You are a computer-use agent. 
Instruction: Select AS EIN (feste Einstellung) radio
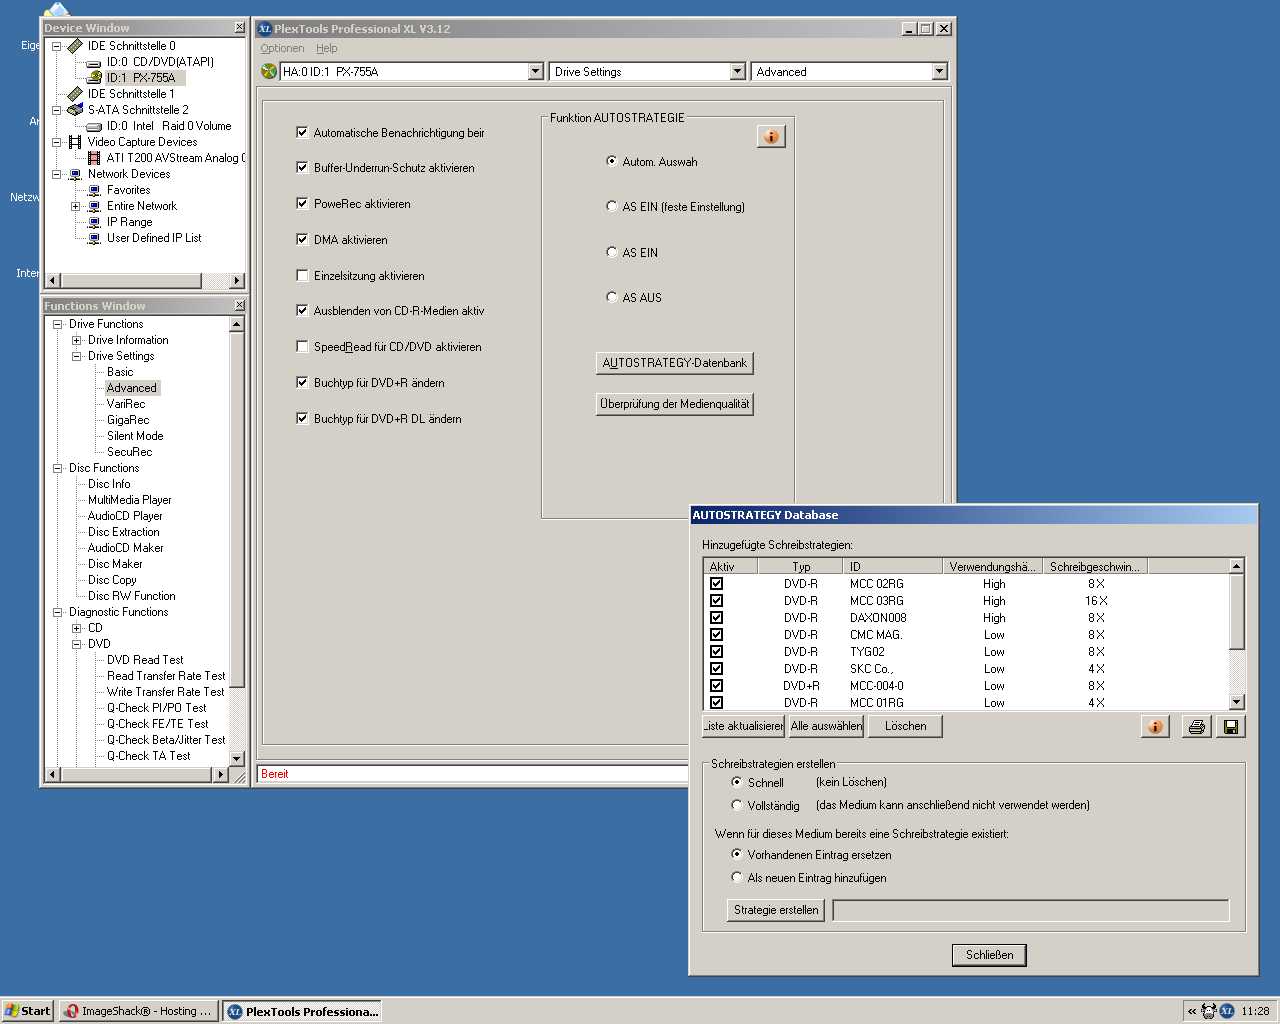click(612, 207)
